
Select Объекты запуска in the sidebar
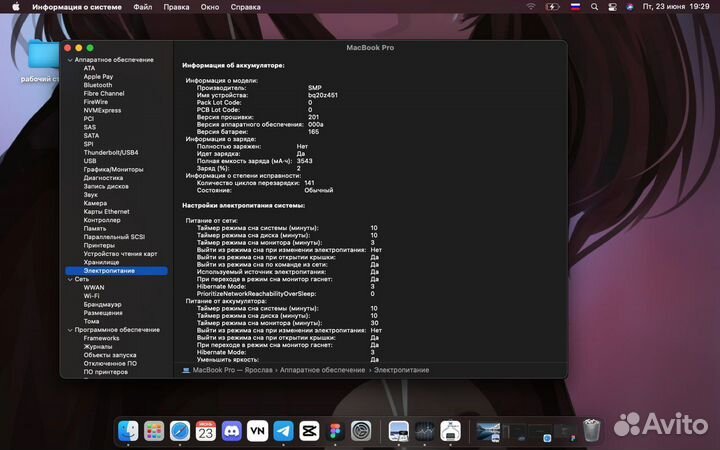click(110, 355)
